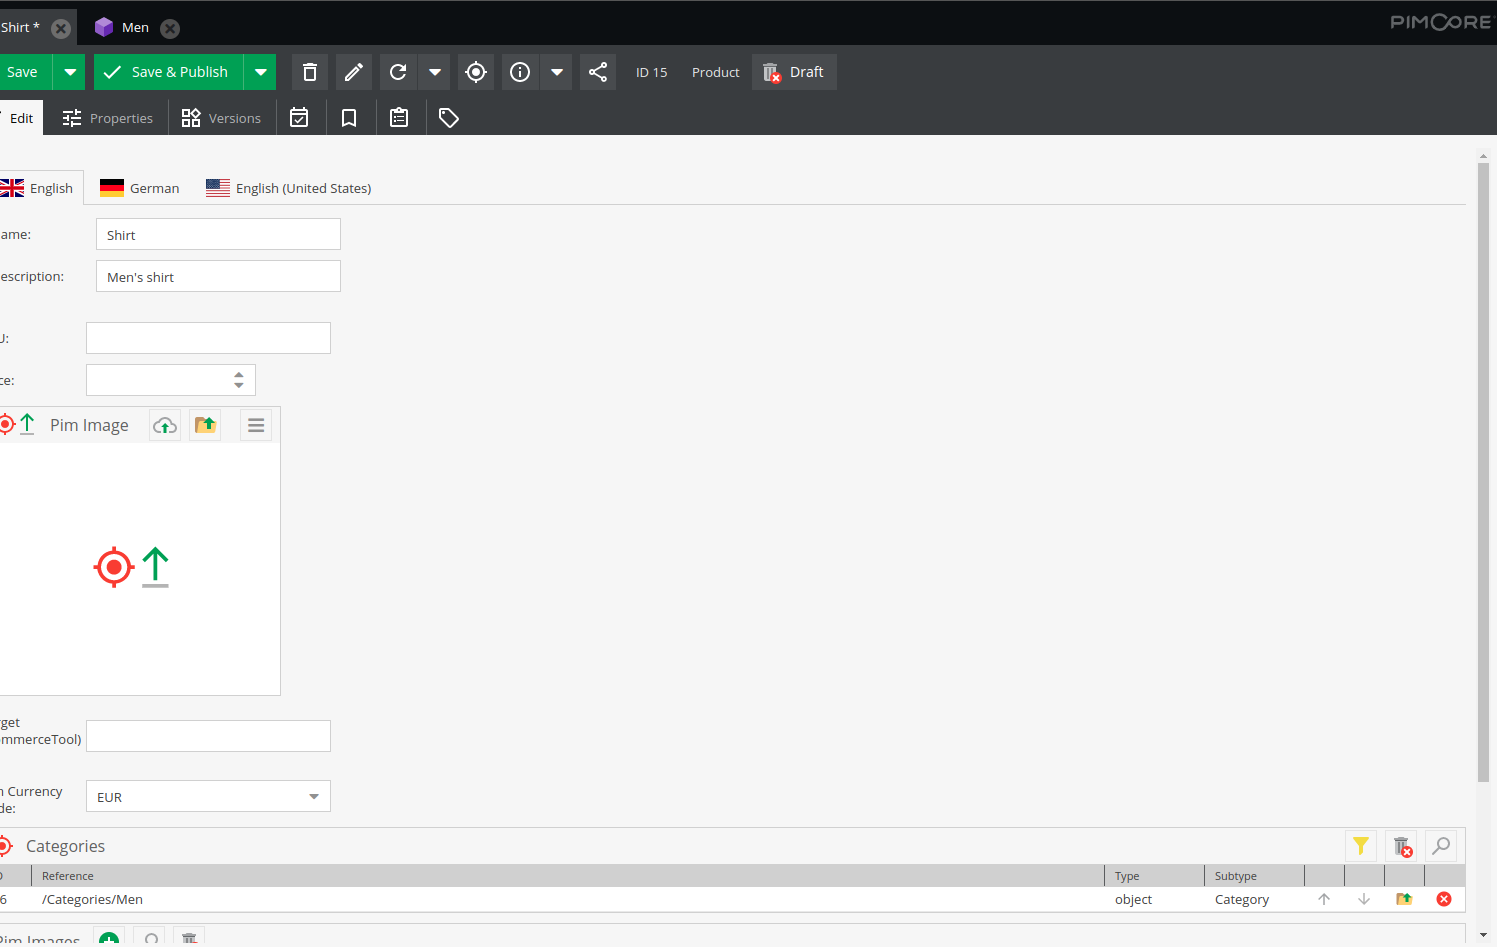Decrease Price with the spinner down arrow

click(x=239, y=385)
